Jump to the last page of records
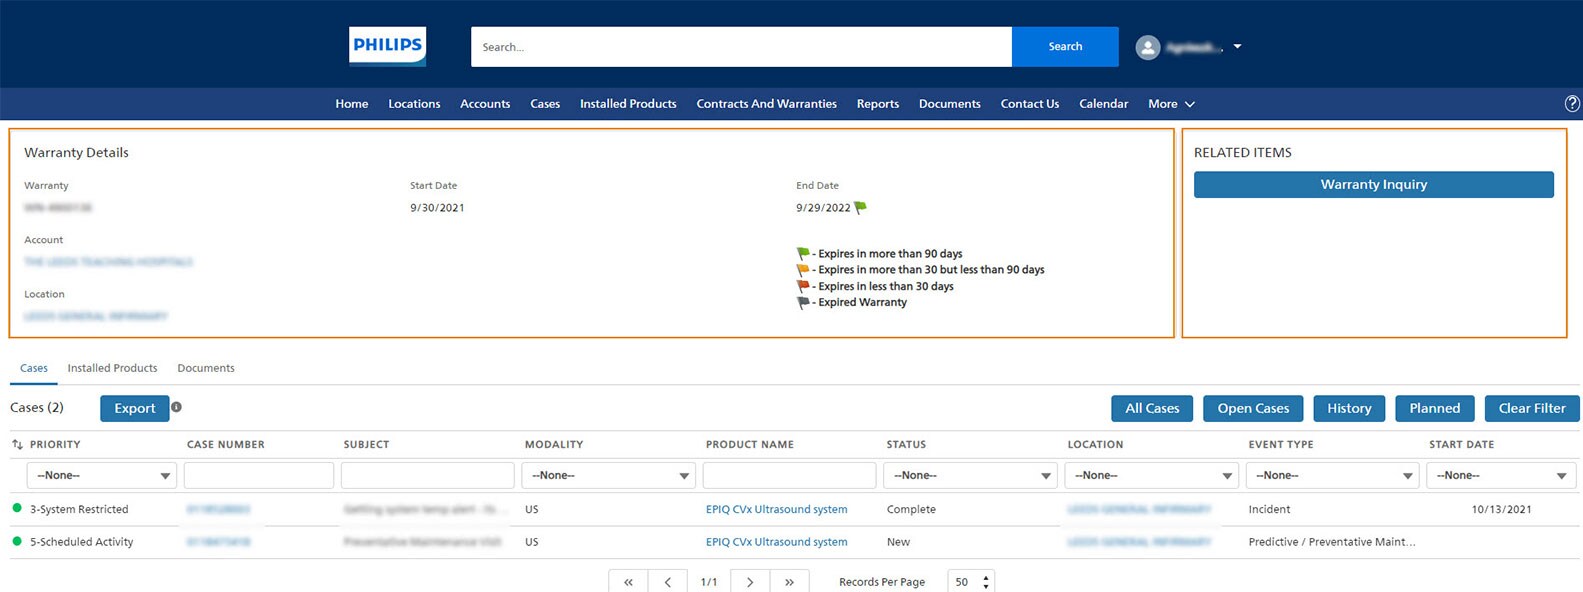 coord(789,582)
